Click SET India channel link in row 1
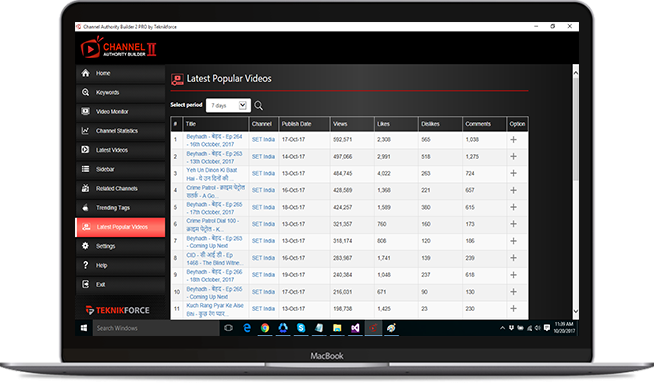Image resolution: width=654 pixels, height=383 pixels. click(263, 140)
